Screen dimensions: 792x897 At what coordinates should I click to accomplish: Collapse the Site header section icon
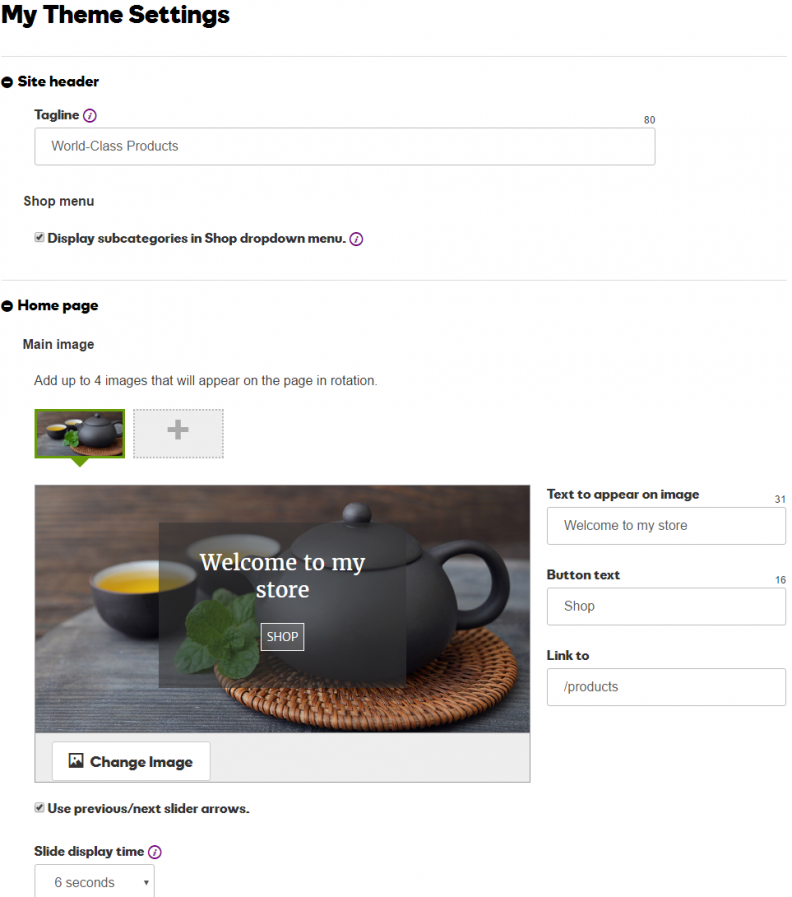[x=7, y=82]
